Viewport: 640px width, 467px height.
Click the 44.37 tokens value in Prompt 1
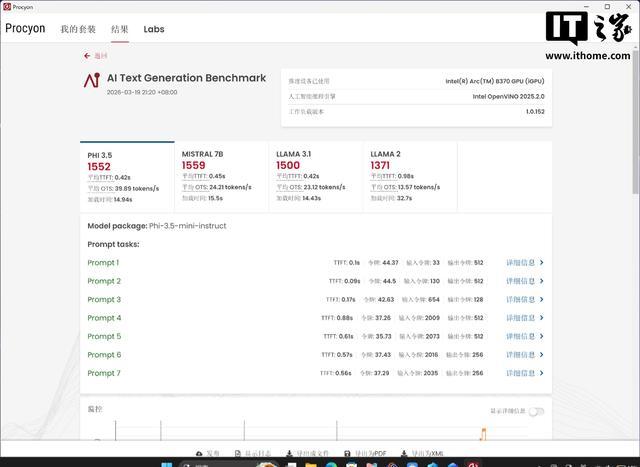[x=390, y=262]
